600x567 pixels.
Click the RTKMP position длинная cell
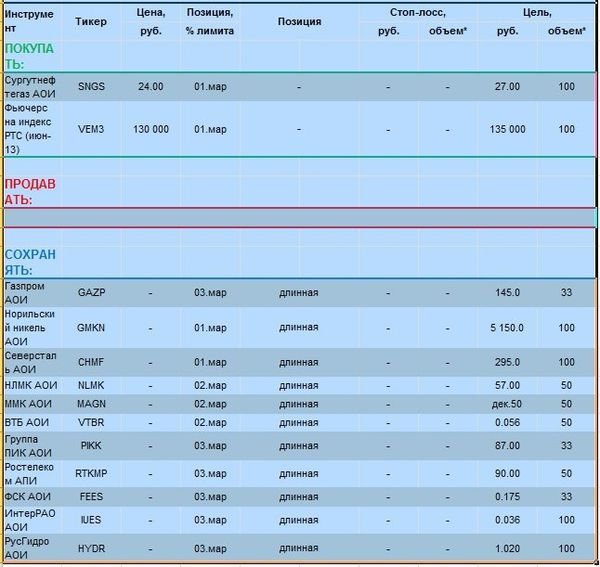coord(299,474)
